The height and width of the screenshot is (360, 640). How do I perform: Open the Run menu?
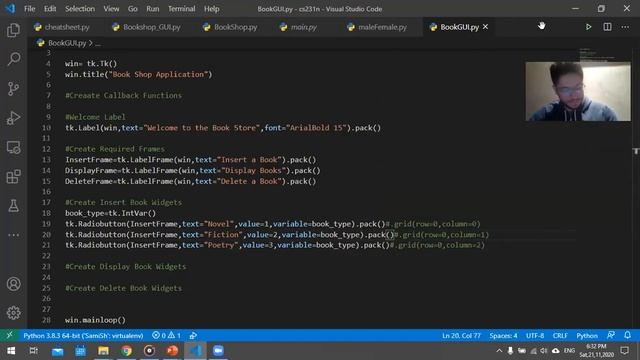tap(153, 9)
